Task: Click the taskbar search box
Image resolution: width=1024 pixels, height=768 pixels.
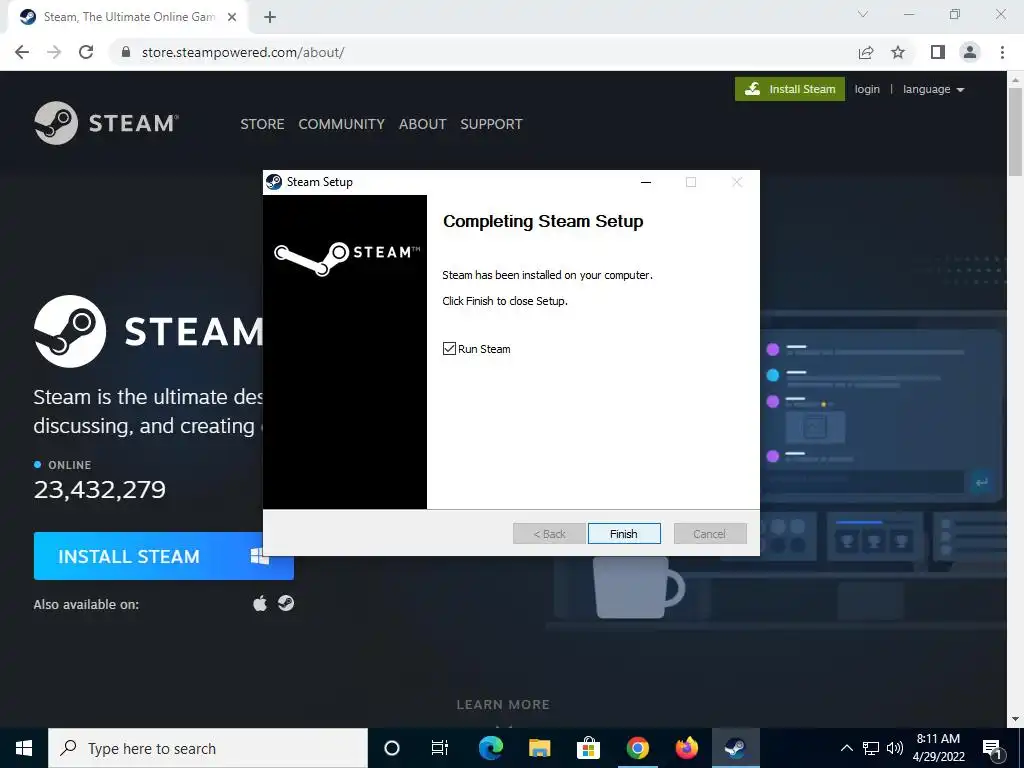Action: tap(208, 748)
